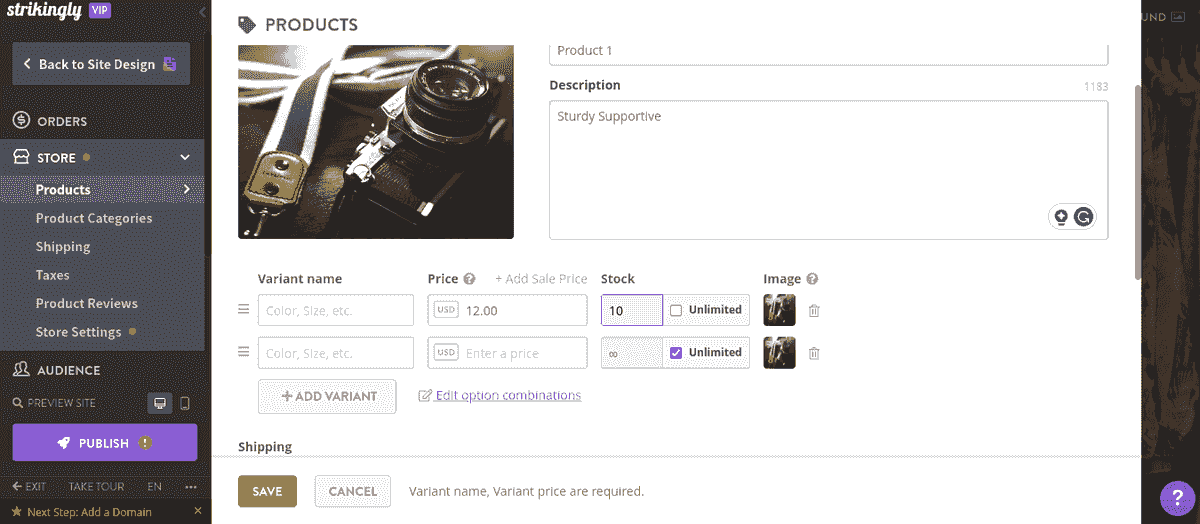Open Product Categories in the sidebar
The height and width of the screenshot is (524, 1200).
[x=94, y=218]
